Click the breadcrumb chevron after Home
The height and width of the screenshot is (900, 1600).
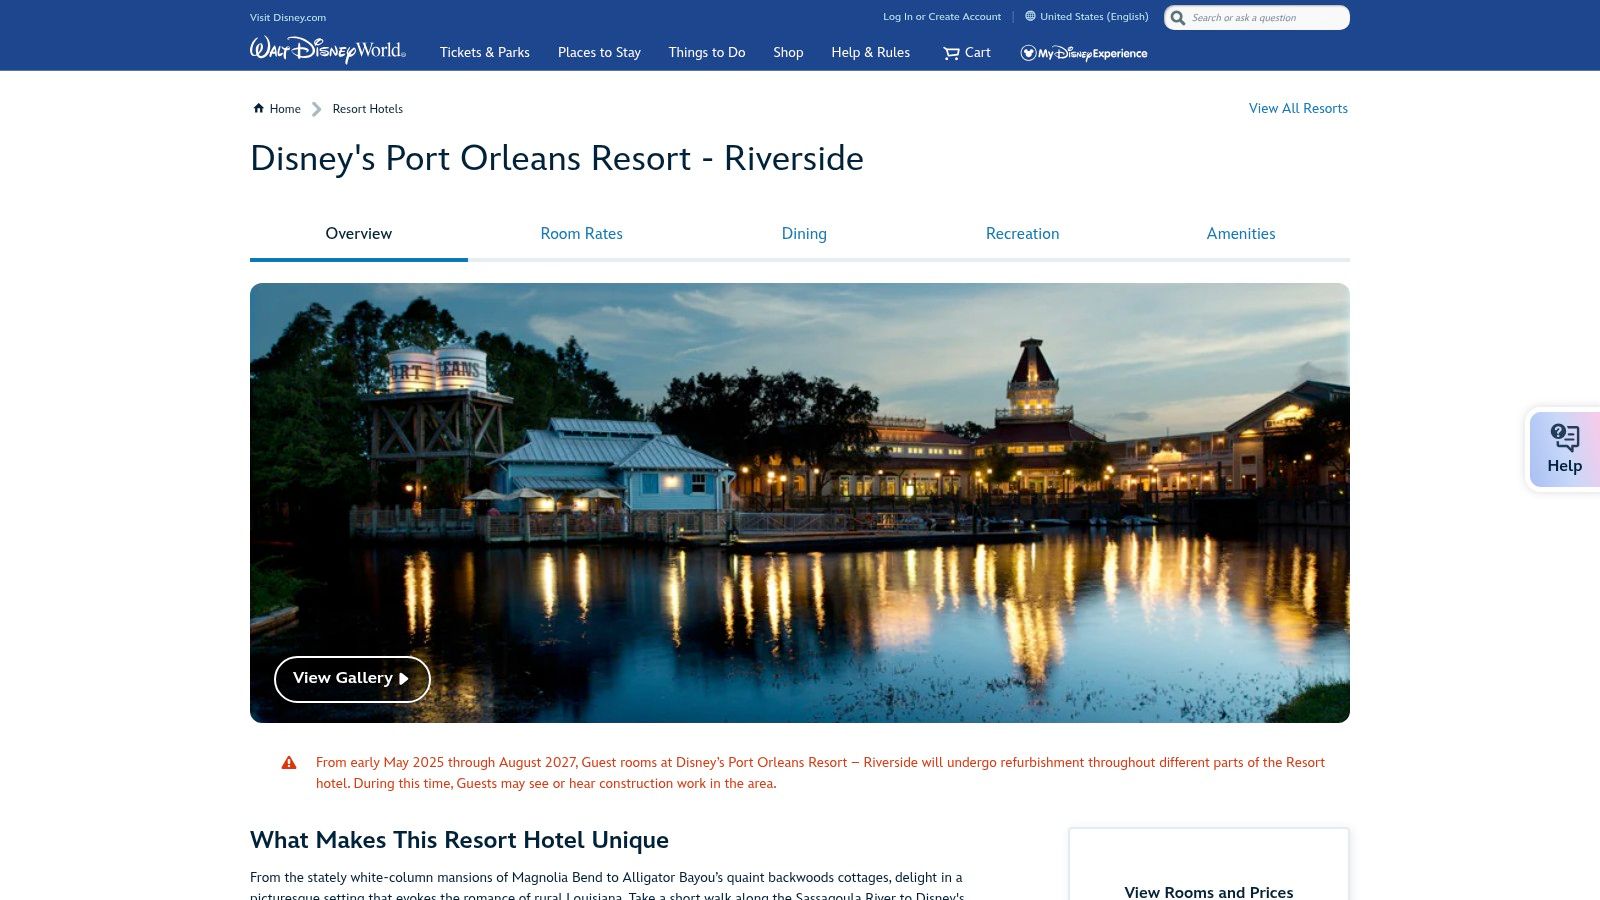pyautogui.click(x=317, y=109)
